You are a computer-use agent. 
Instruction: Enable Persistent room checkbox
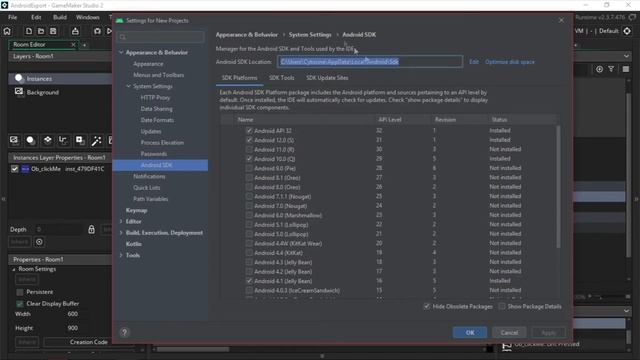(20, 292)
